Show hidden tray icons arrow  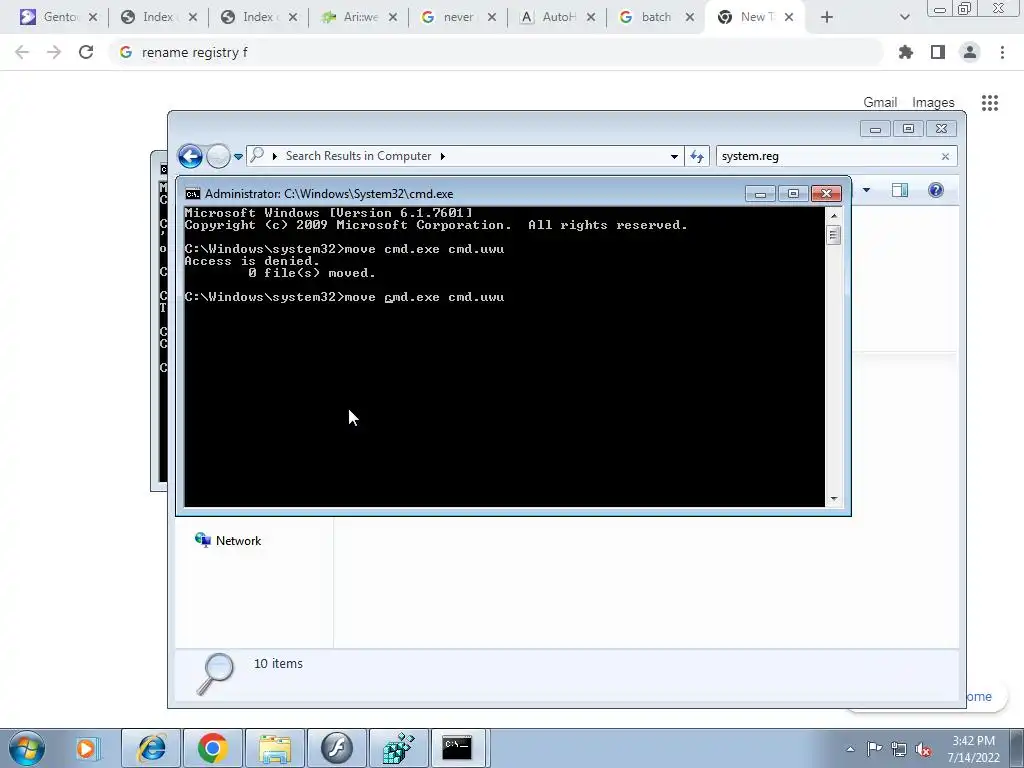pyautogui.click(x=850, y=749)
